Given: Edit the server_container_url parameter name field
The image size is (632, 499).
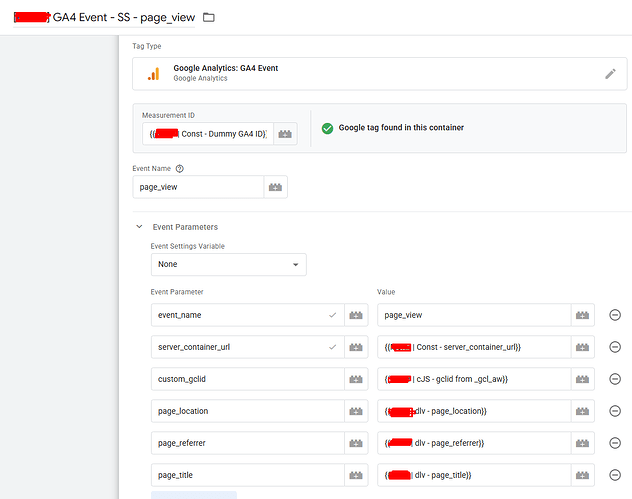Looking at the screenshot, I should pos(248,347).
